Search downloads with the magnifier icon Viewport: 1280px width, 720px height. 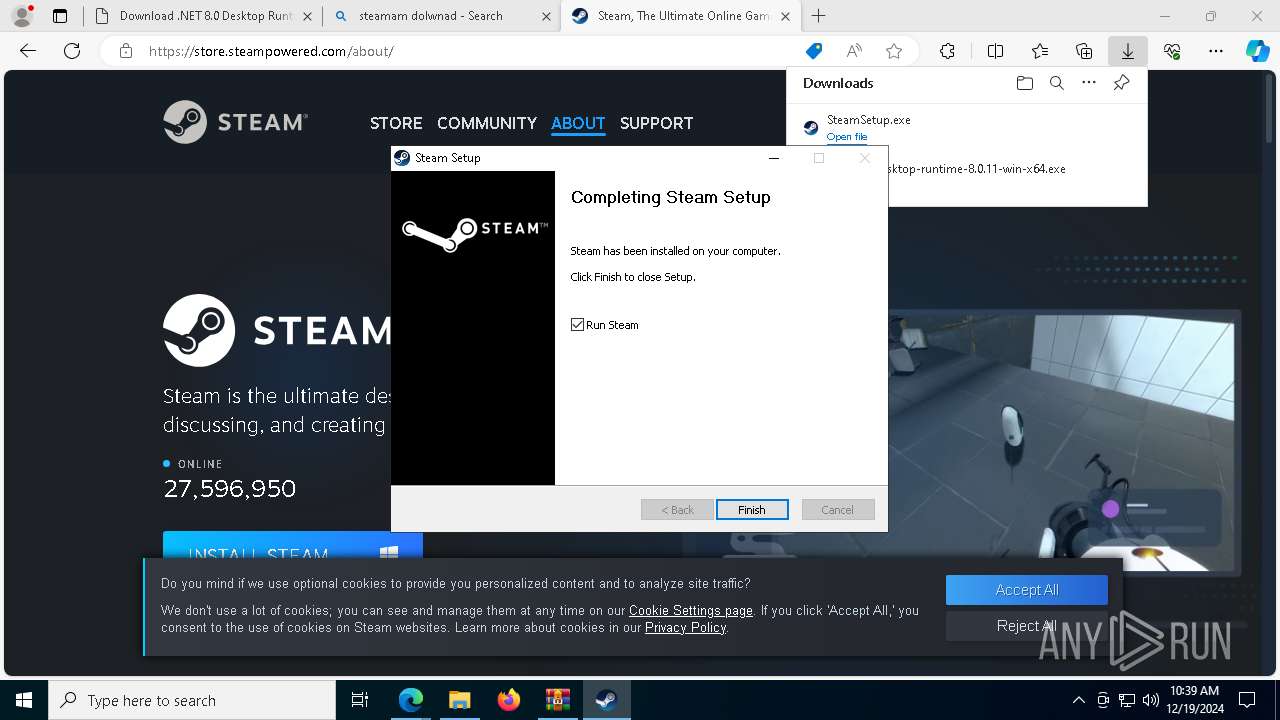coord(1056,83)
